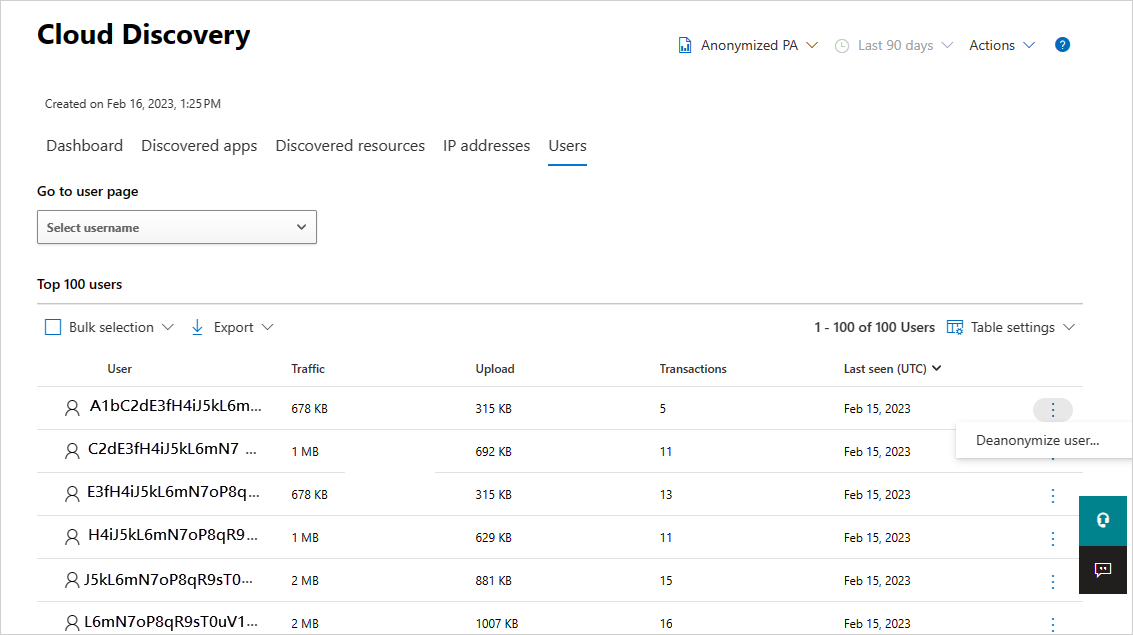Open user E3fH4iJ5kL6mN7oP8q... page
1133x635 pixels.
tap(173, 492)
